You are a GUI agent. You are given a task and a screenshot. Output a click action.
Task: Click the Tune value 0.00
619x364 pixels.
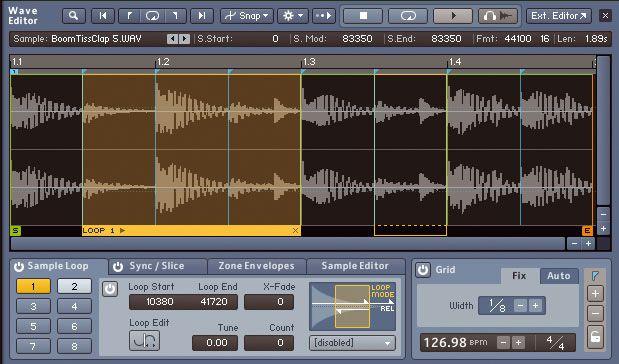(215, 343)
